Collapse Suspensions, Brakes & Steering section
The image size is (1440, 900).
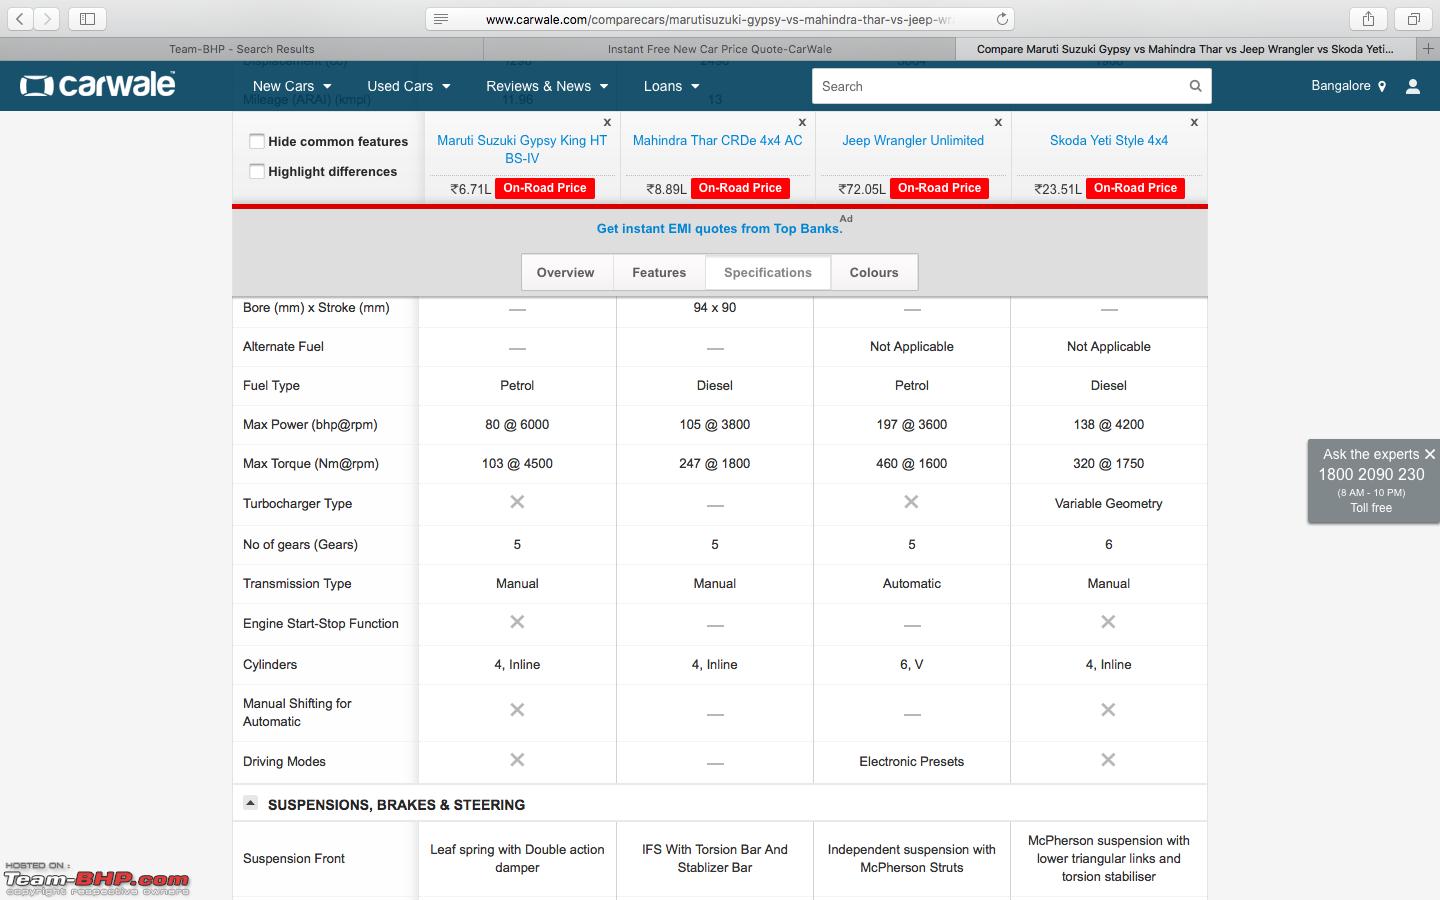coord(250,803)
